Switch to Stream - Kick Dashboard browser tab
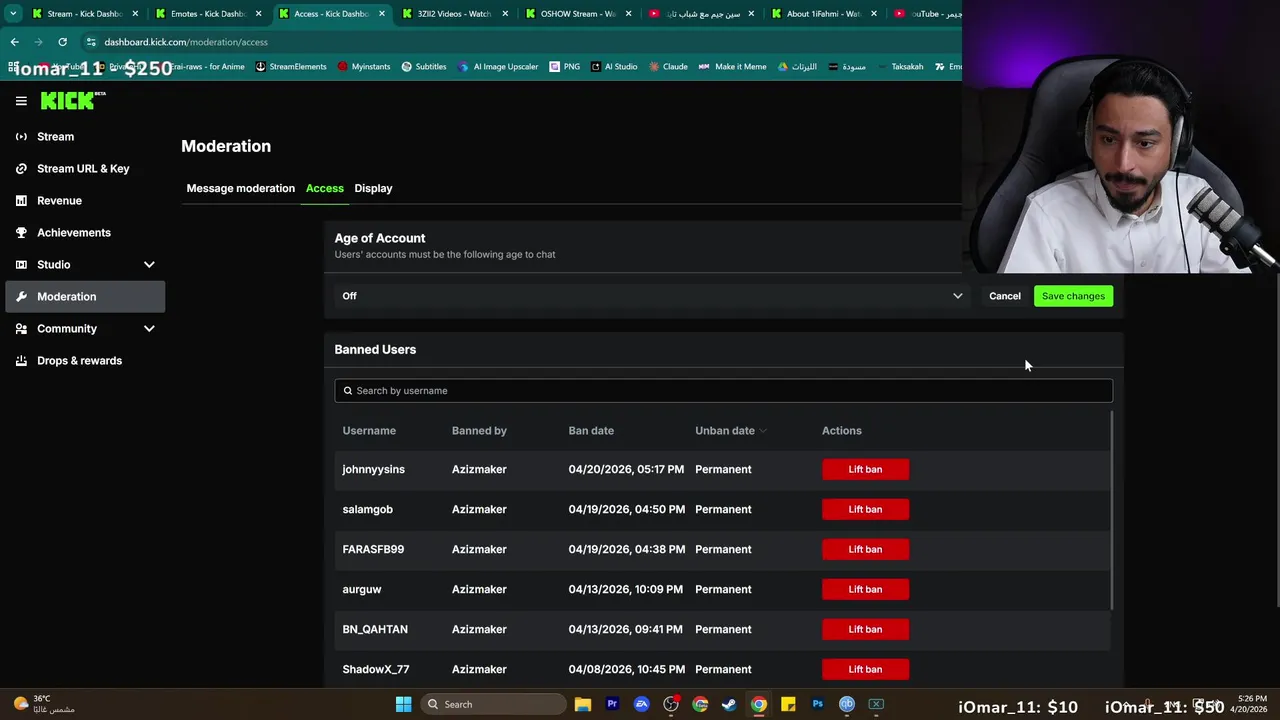1280x720 pixels. pyautogui.click(x=85, y=14)
